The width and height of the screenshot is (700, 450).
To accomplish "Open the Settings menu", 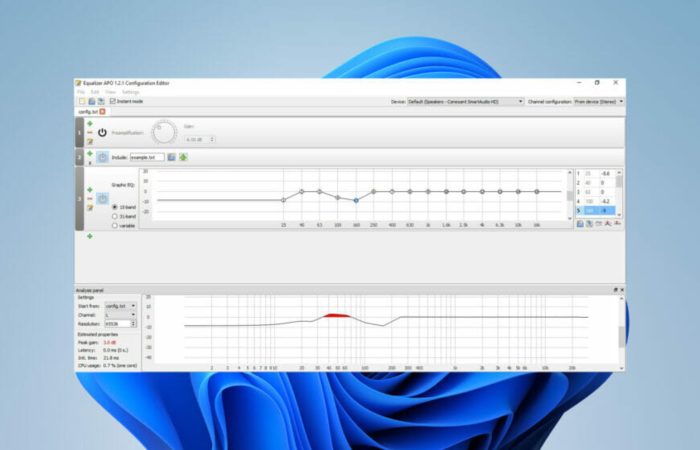I will [x=130, y=92].
